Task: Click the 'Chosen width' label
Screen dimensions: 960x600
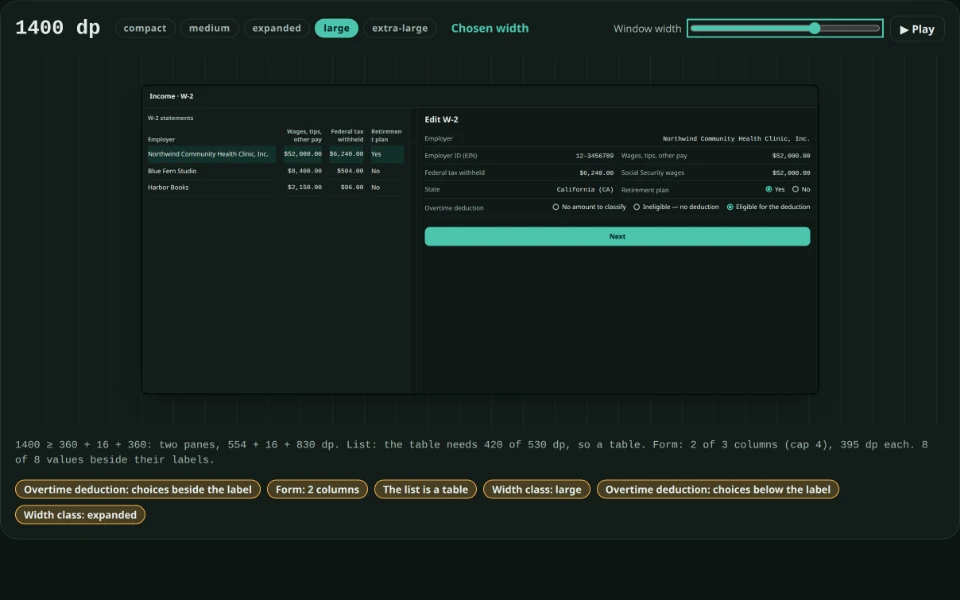Action: point(490,28)
